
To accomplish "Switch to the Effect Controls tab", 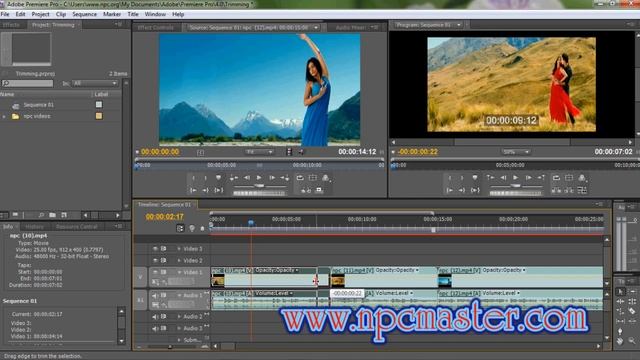I will pyautogui.click(x=156, y=28).
